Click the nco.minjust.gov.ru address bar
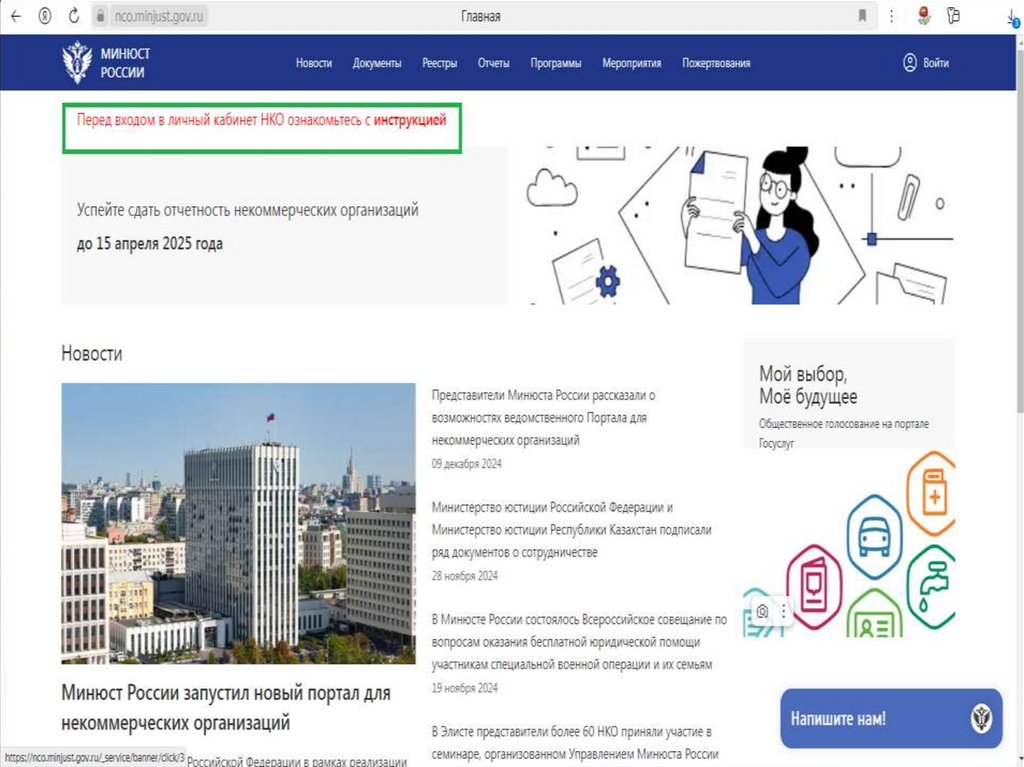The image size is (1024, 767). 159,16
